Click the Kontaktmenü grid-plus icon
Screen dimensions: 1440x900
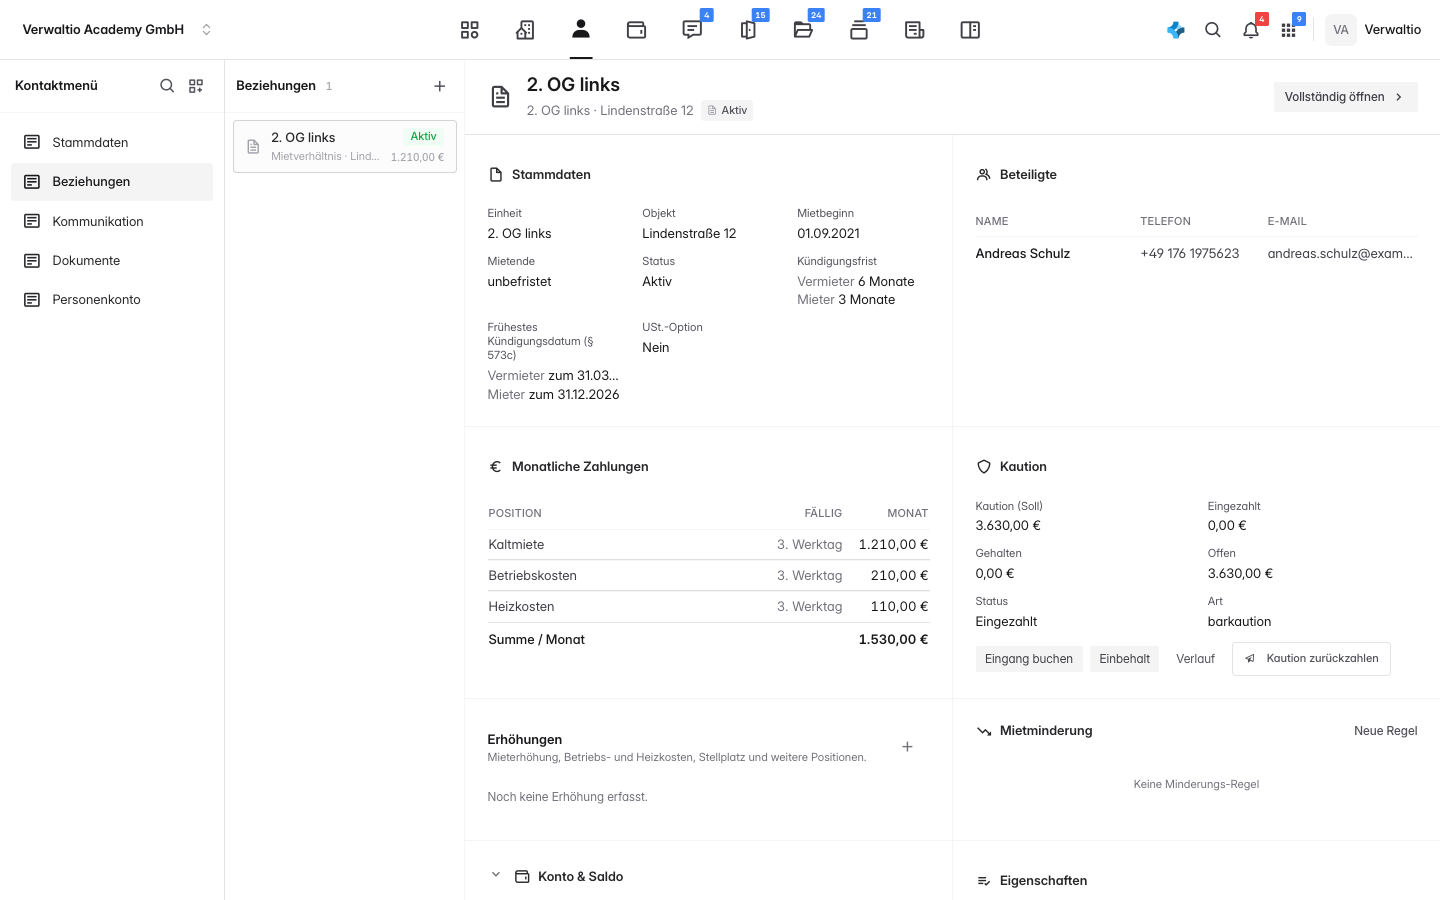(x=196, y=86)
